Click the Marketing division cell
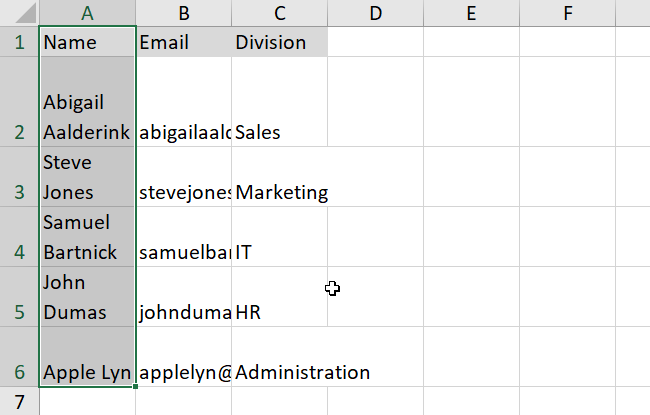The image size is (650, 415). point(281,192)
